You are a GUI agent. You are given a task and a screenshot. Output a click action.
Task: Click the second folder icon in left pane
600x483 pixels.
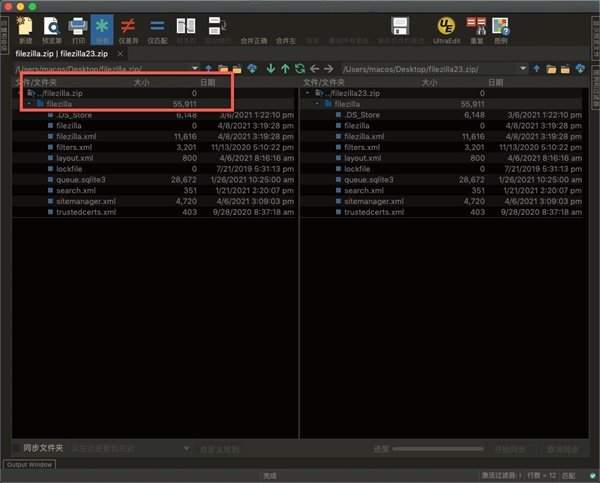point(237,69)
